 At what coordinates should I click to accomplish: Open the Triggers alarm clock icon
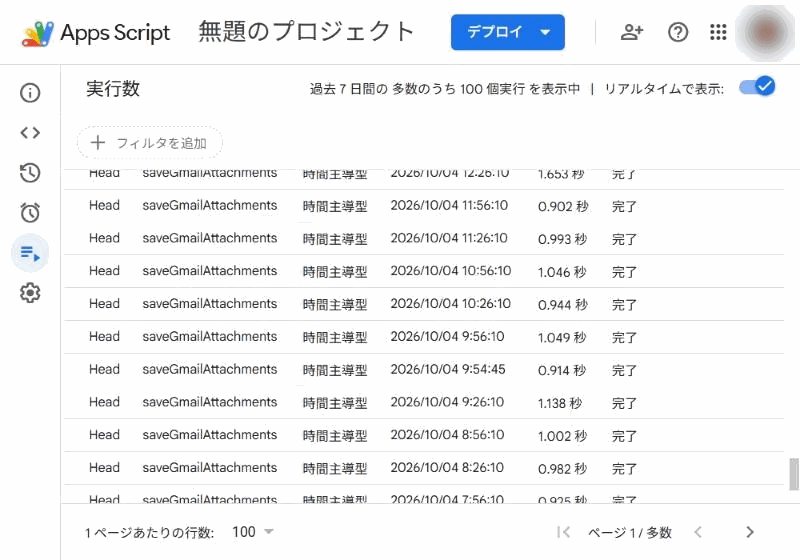coord(30,213)
